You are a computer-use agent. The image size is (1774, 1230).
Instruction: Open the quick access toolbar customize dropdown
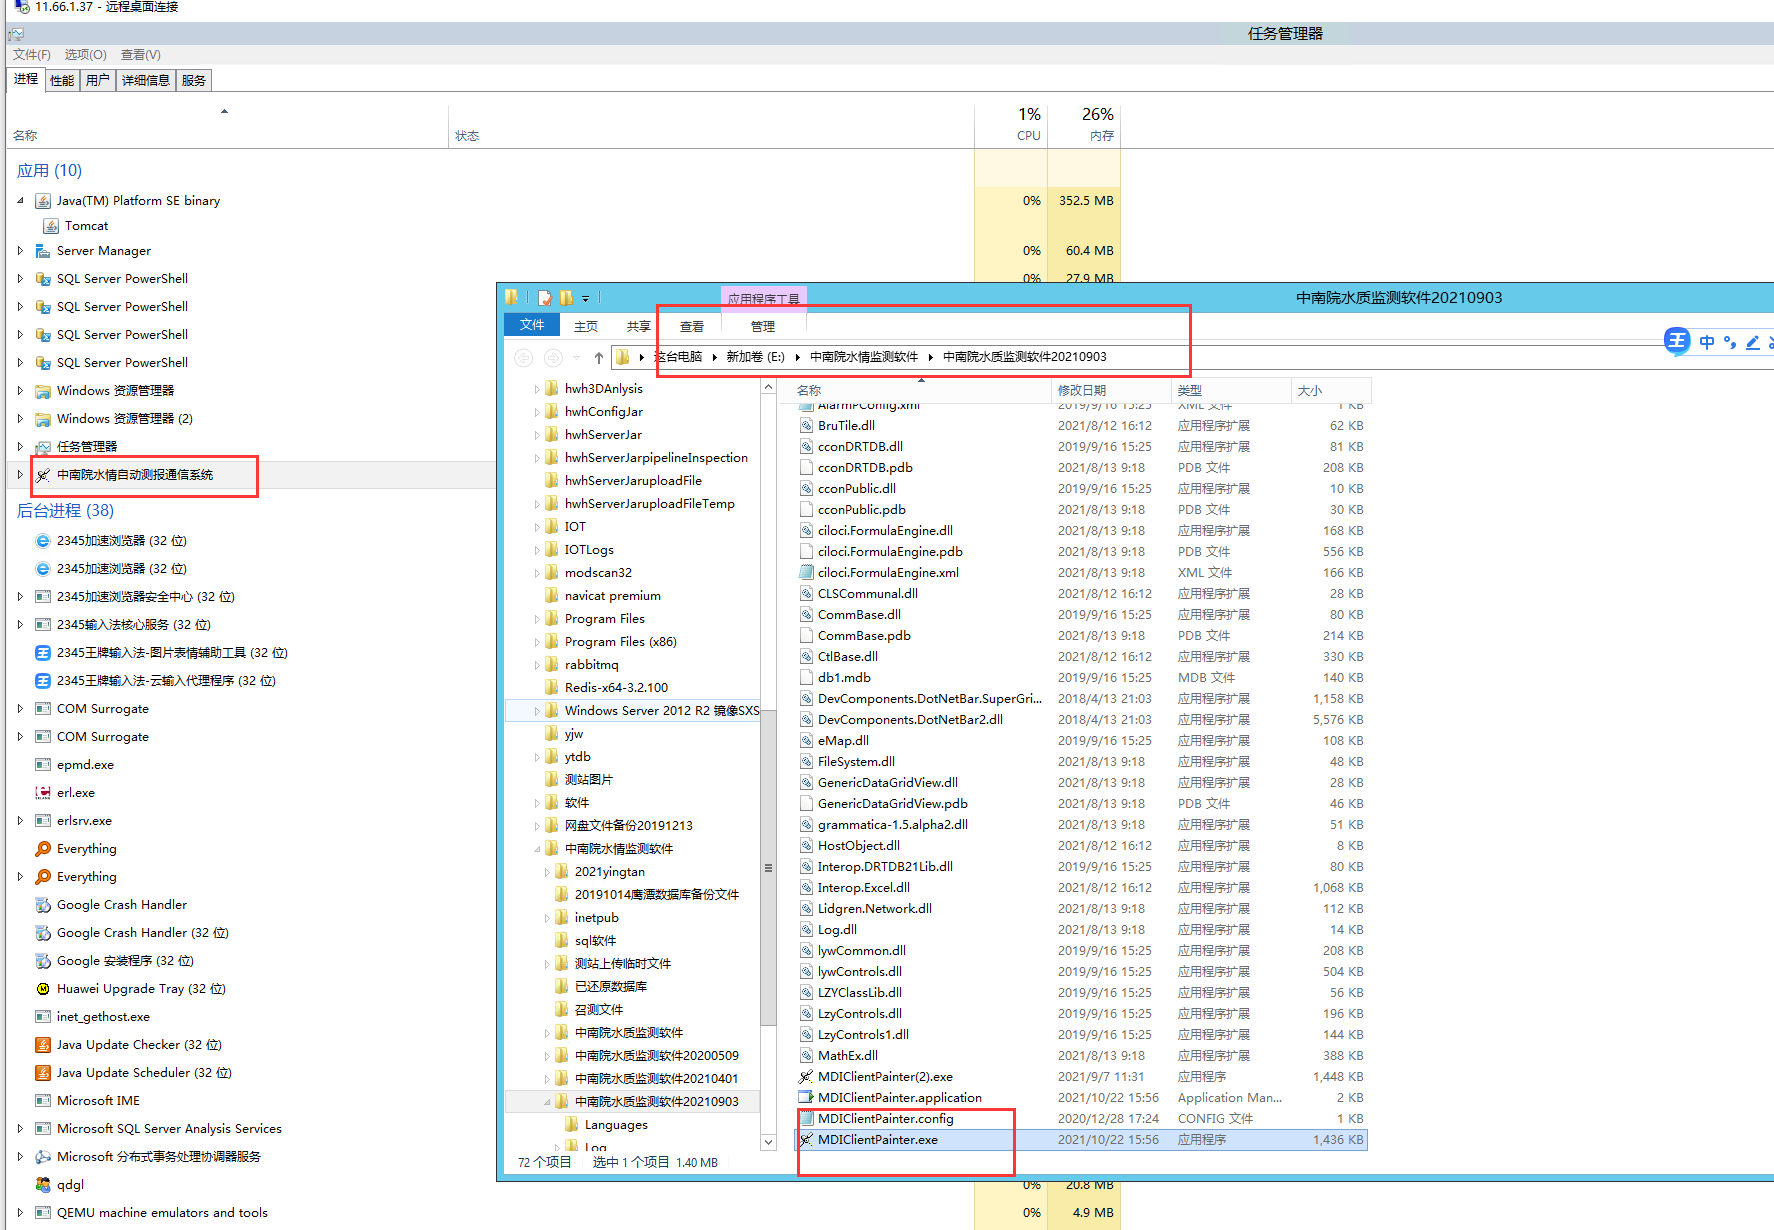(x=586, y=298)
